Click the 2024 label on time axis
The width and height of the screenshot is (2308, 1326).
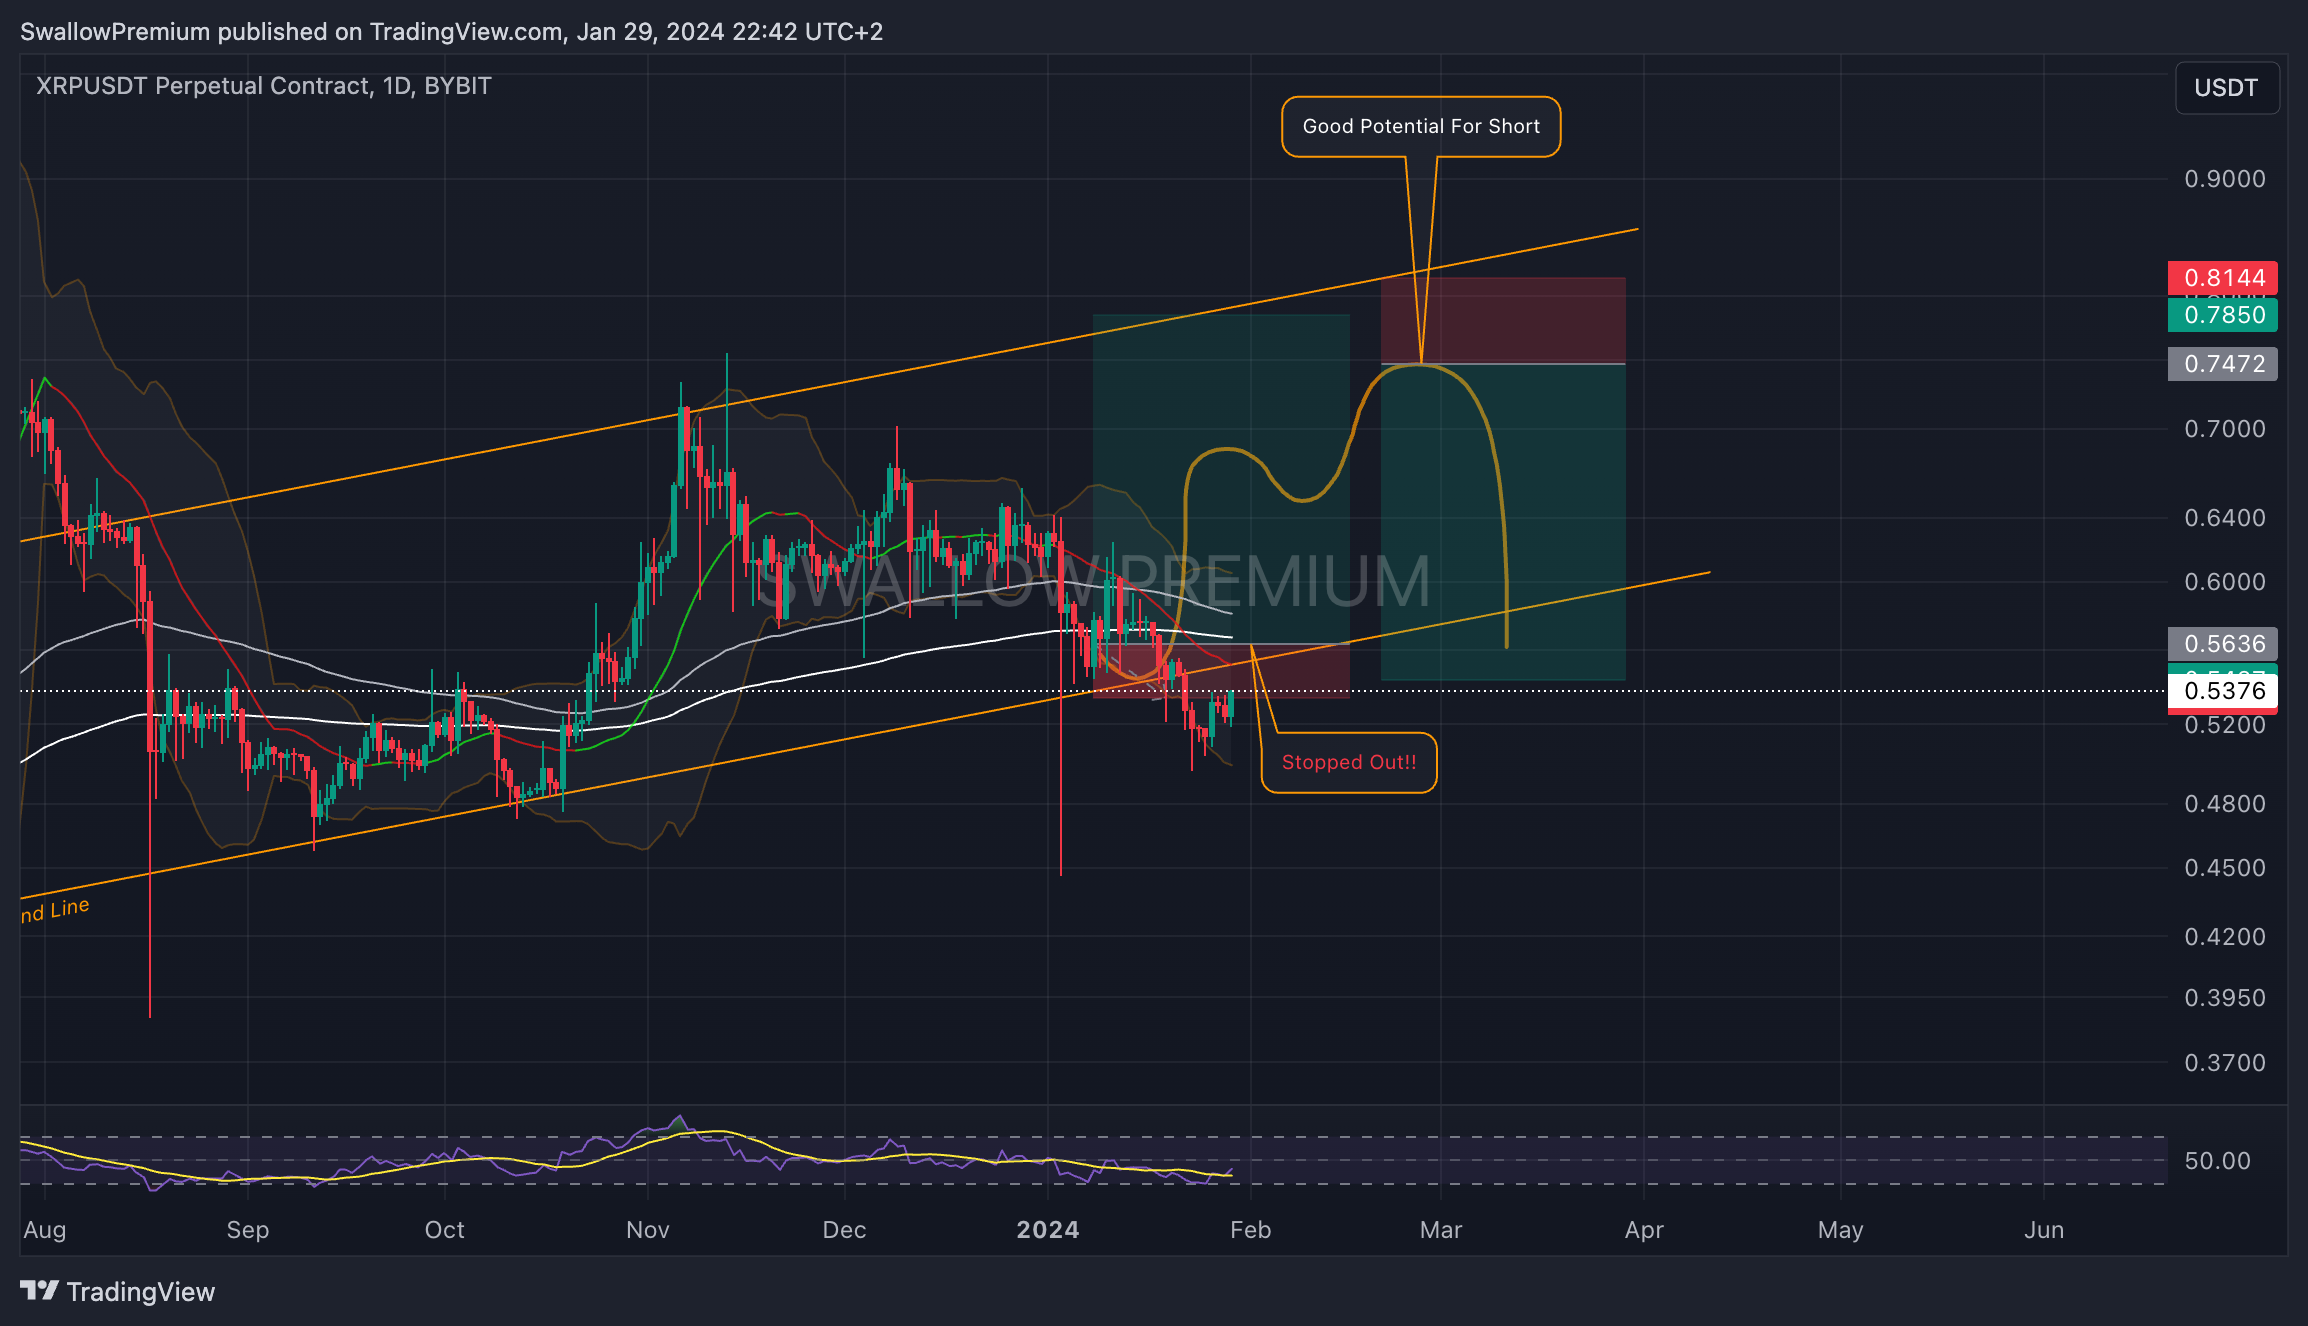[1048, 1230]
